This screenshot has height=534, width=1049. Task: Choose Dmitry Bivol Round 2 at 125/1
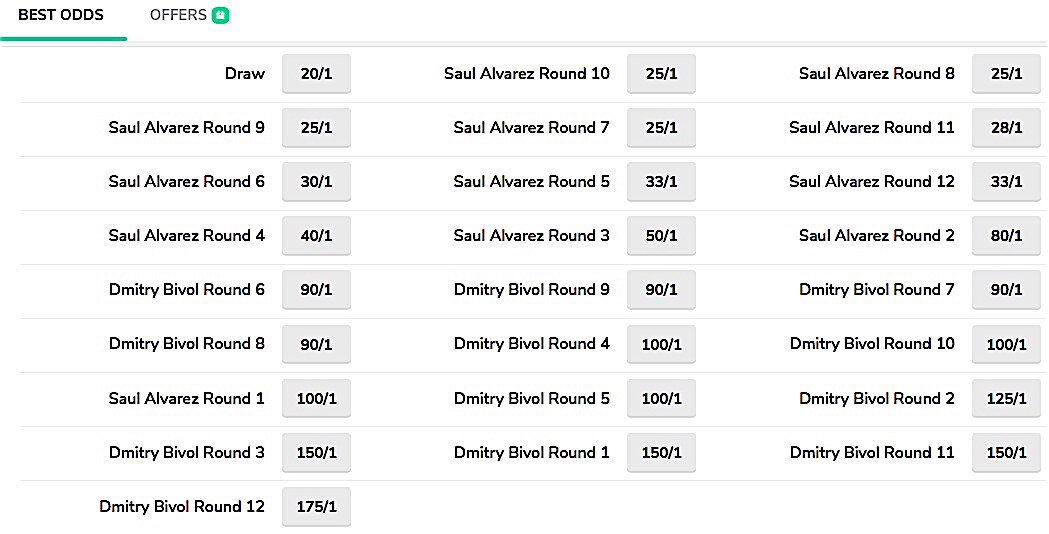point(1006,398)
